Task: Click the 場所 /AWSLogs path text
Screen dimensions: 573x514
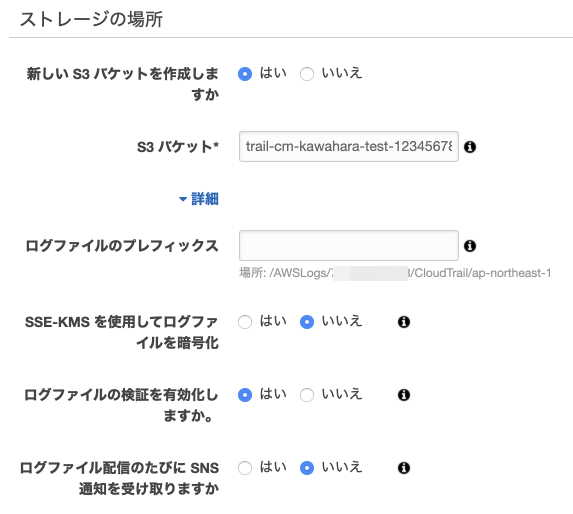Action: coord(395,273)
